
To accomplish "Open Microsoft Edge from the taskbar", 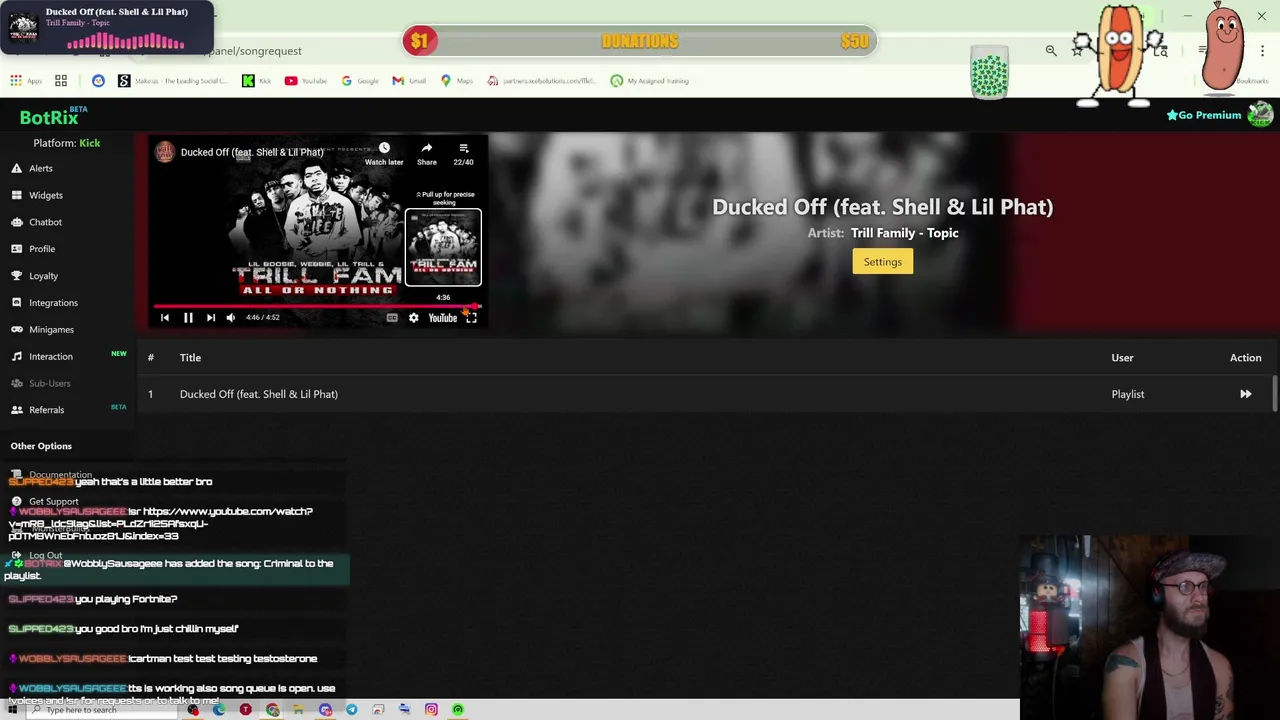I will [219, 710].
